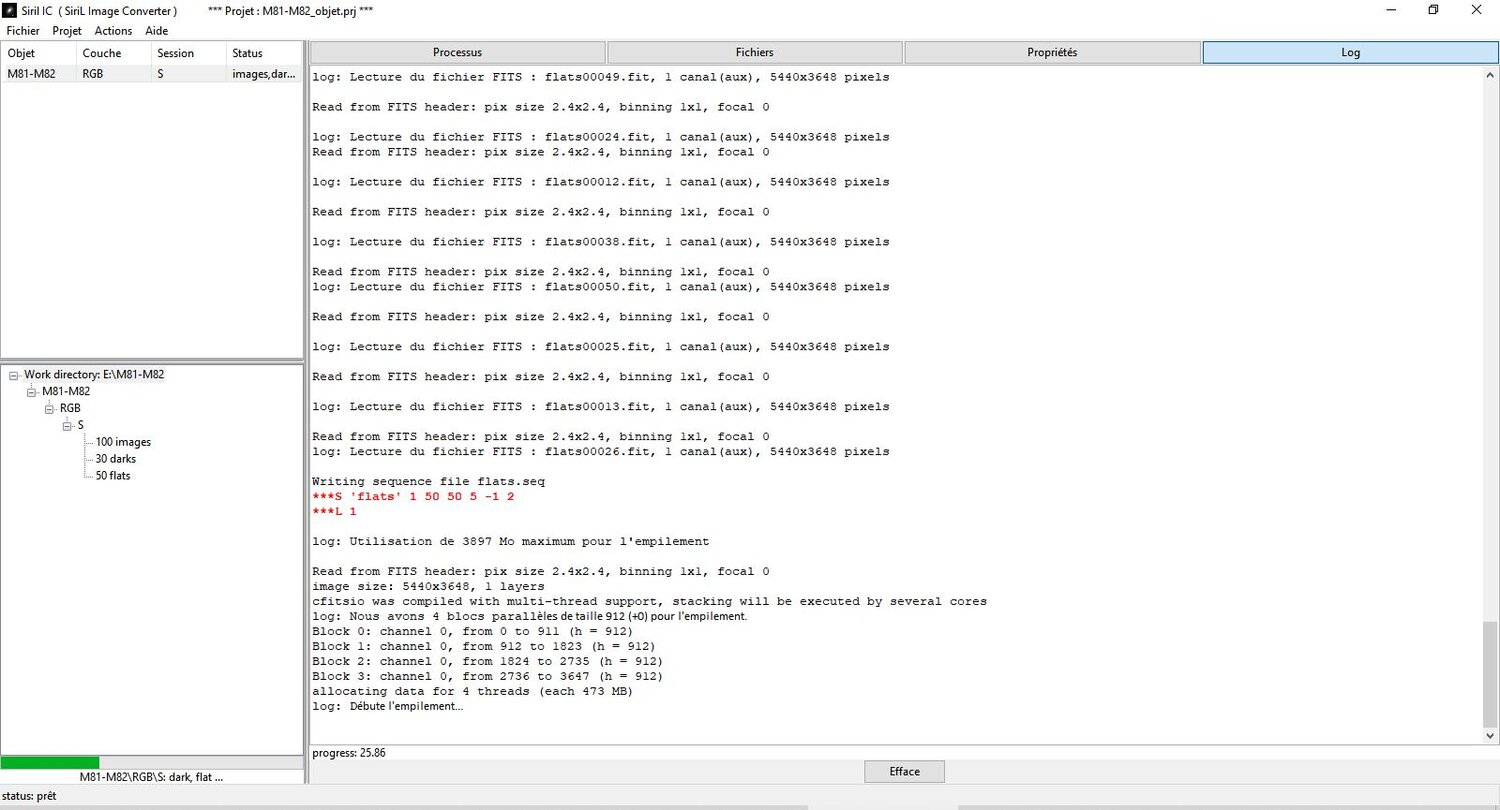
Task: Select the M81-M82 item in the tree
Action: tap(66, 392)
